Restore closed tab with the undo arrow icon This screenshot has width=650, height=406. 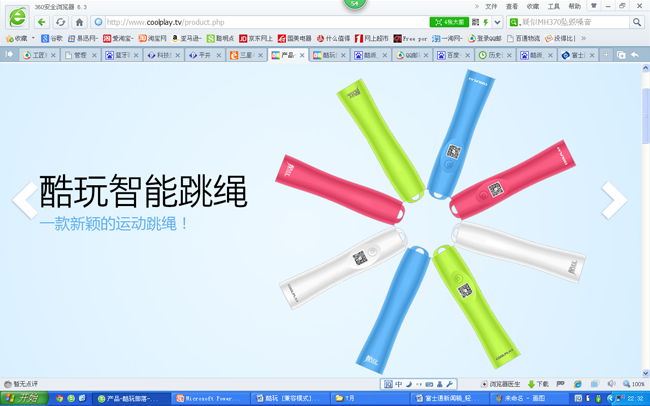(x=635, y=55)
